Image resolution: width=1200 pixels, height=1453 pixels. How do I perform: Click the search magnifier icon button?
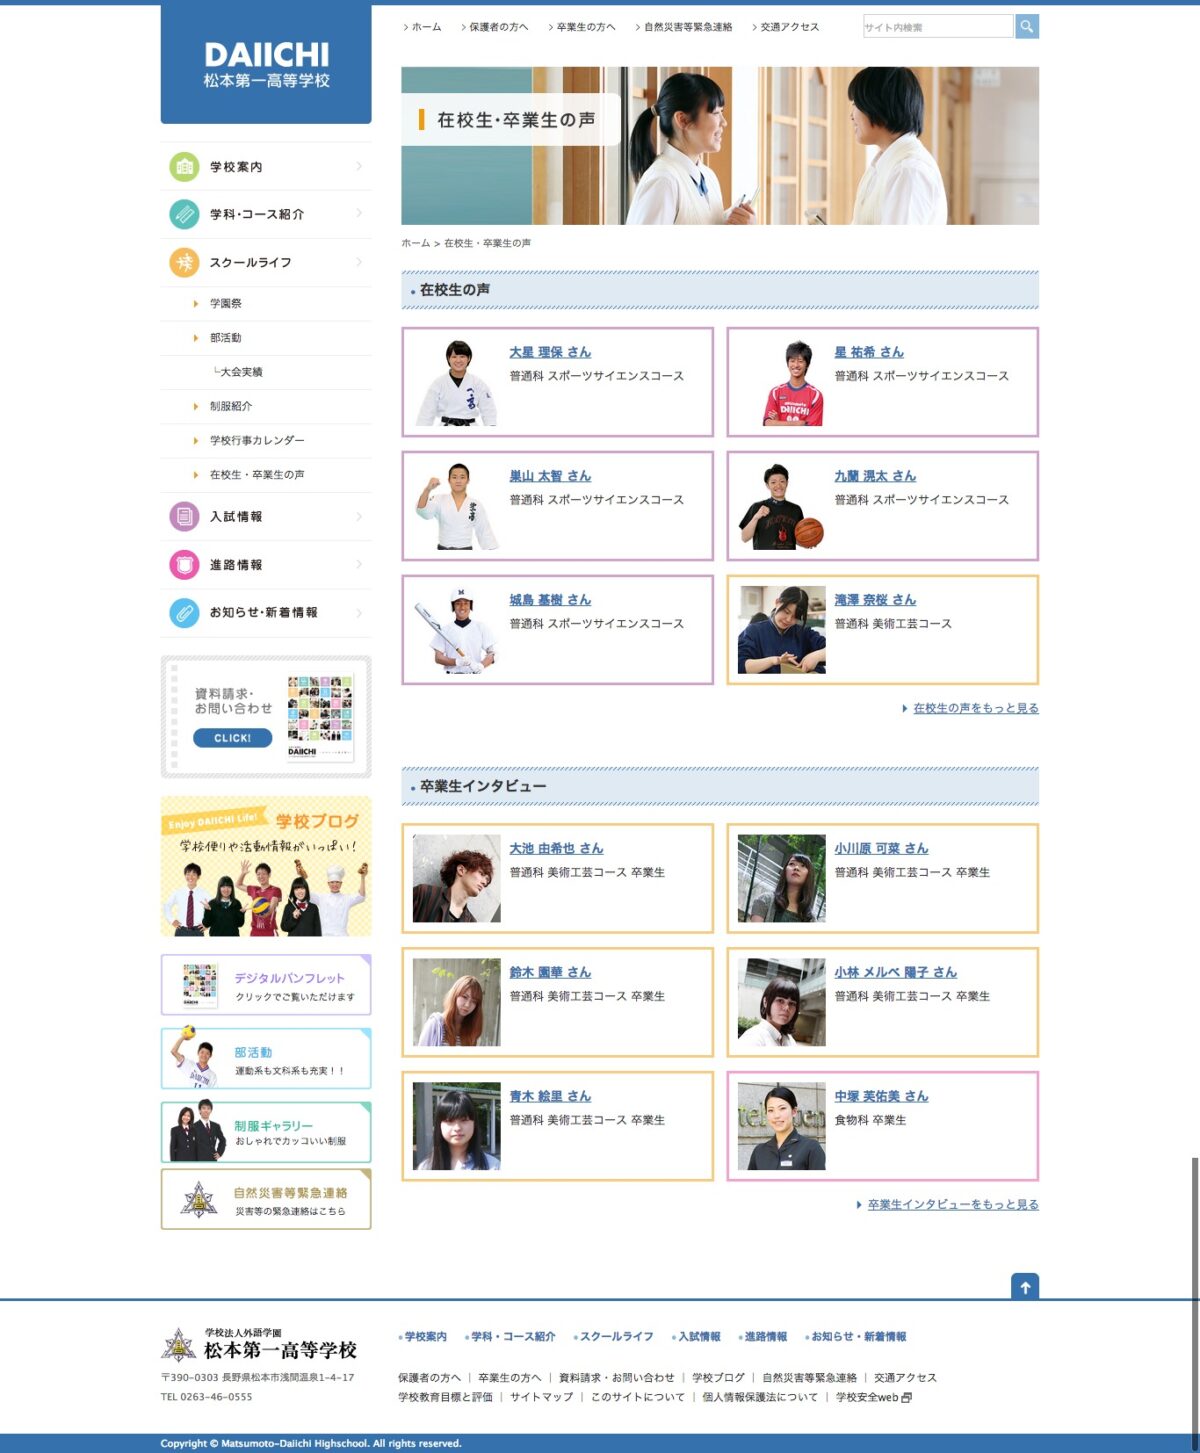(1026, 27)
